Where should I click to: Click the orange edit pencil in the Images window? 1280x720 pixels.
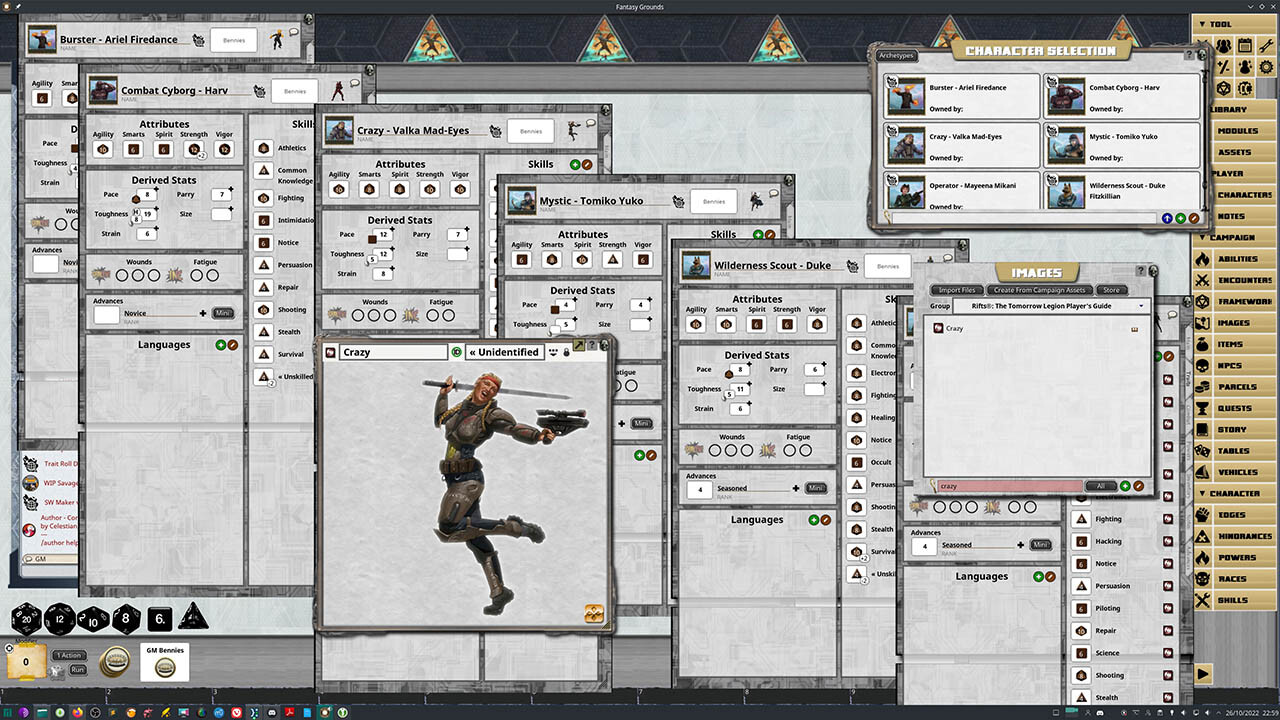pyautogui.click(x=1138, y=486)
